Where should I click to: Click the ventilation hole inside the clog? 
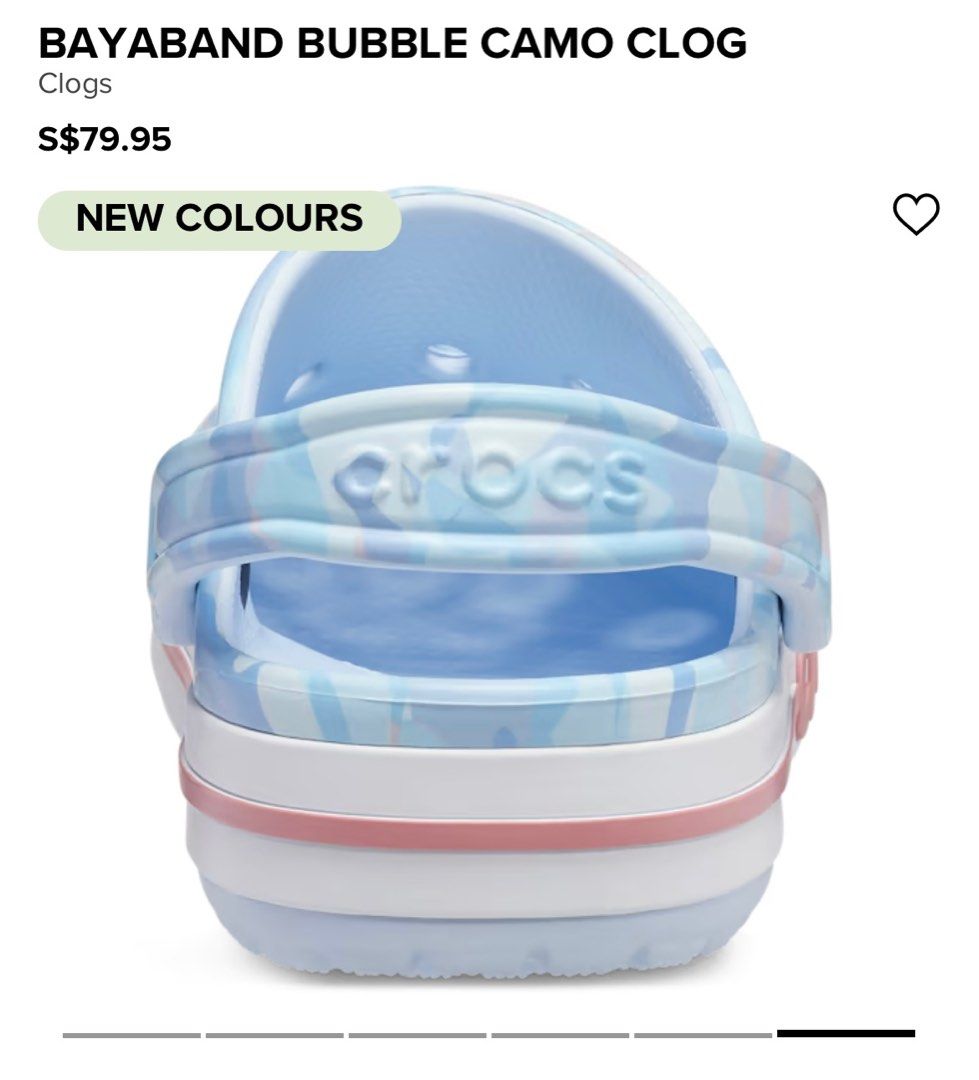coord(444,358)
